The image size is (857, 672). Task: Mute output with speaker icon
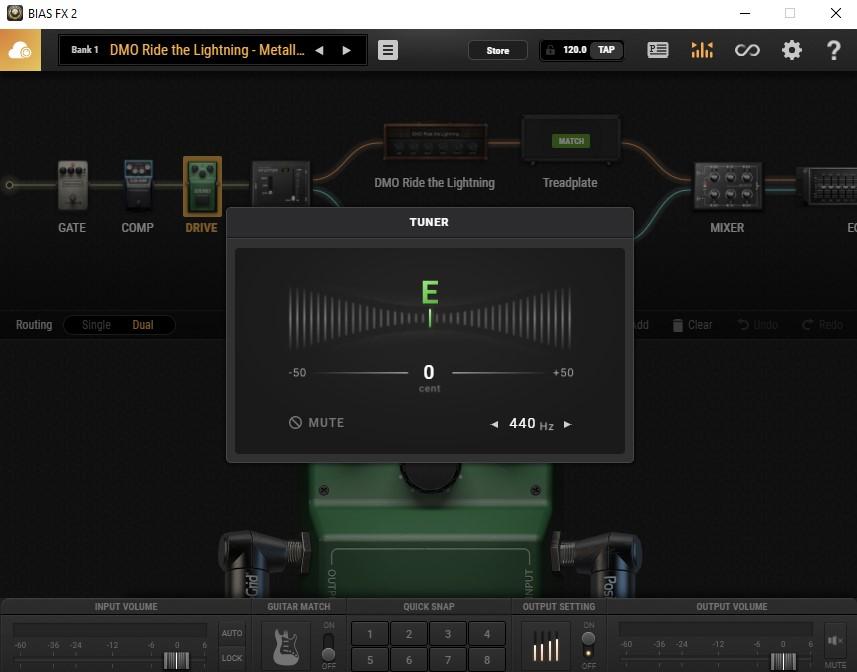(835, 640)
